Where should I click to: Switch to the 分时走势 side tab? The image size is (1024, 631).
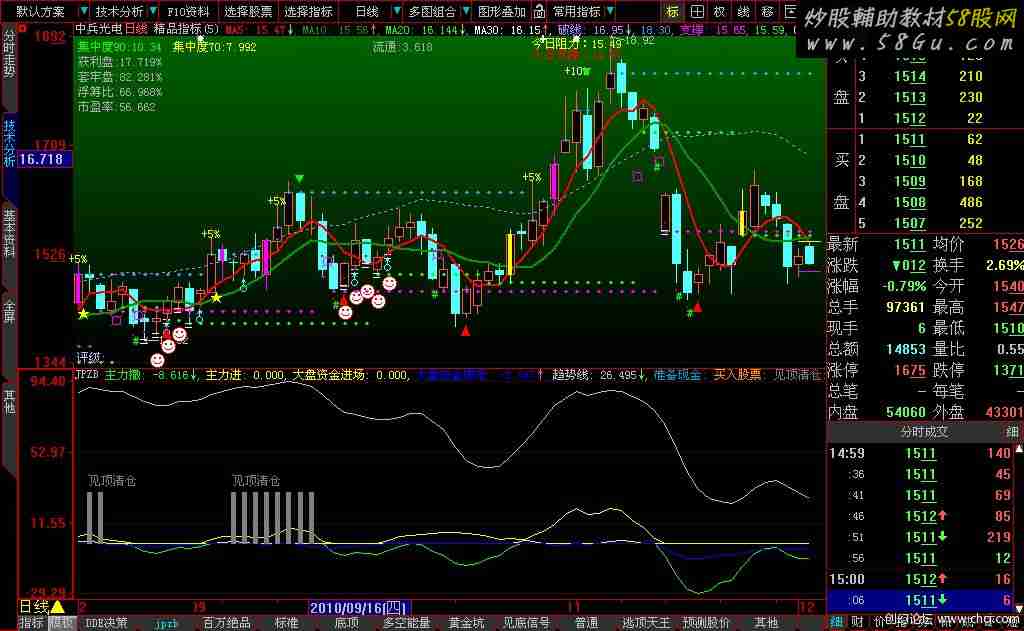pos(9,54)
